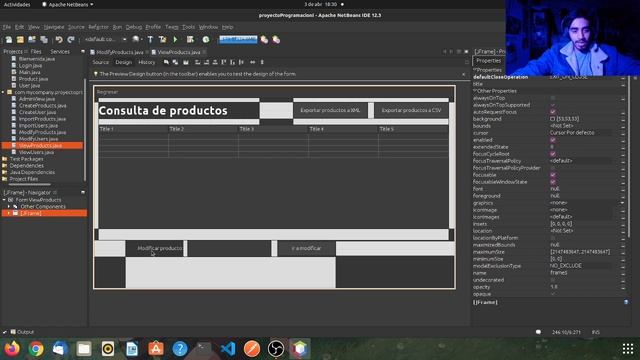Switch to the Source view tab
This screenshot has width=640, height=360.
(100, 62)
